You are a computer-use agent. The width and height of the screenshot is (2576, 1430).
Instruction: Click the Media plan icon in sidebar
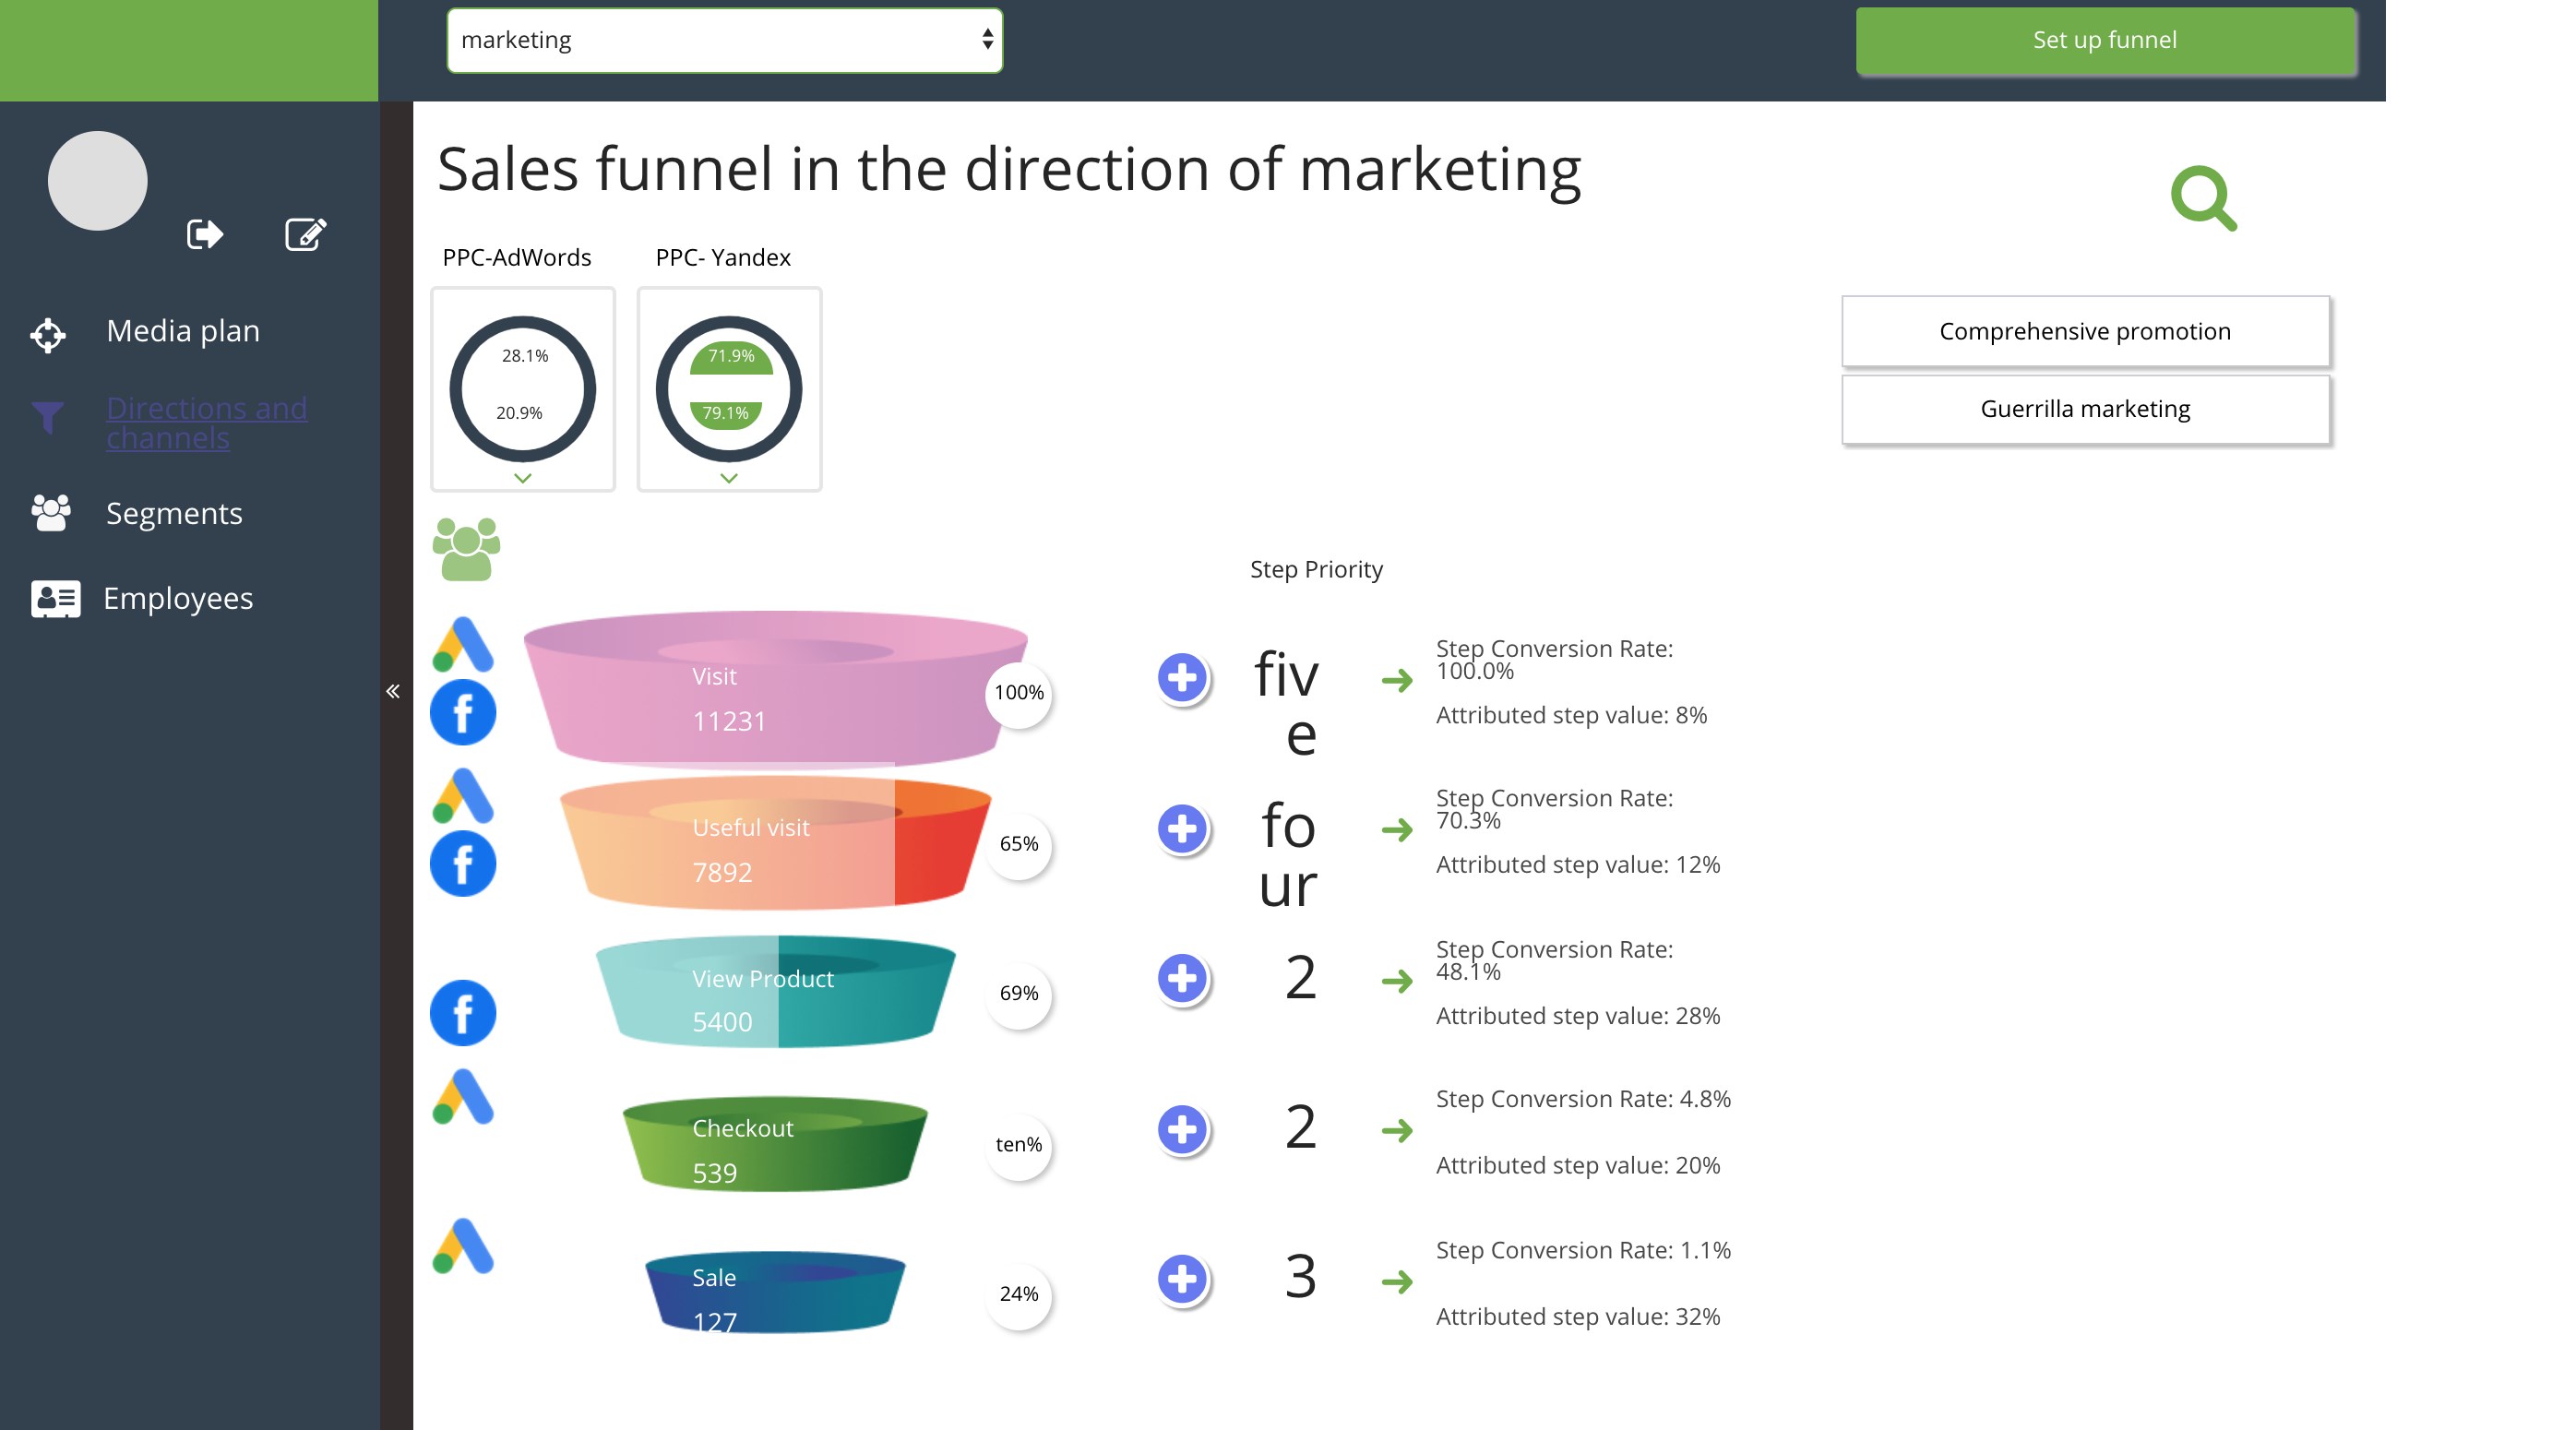click(48, 331)
